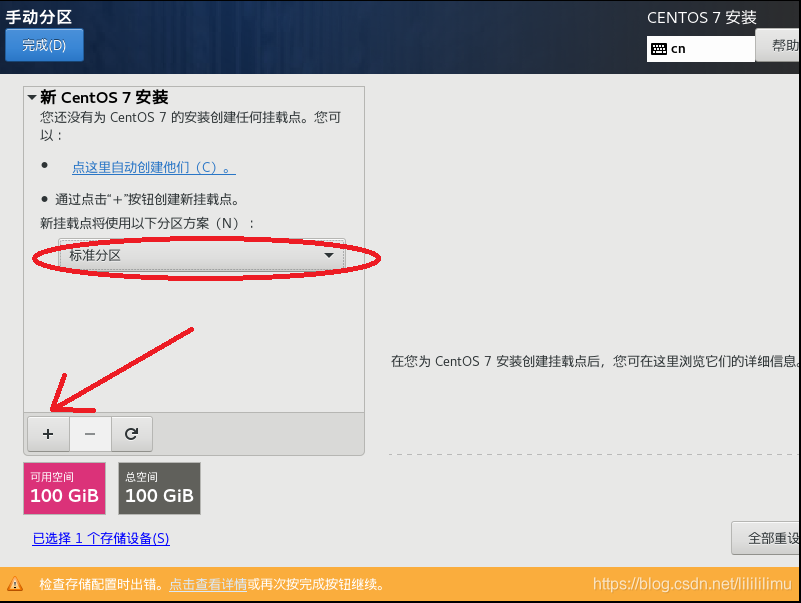The height and width of the screenshot is (603, 801).
Task: Click the 可用空间 100 GiB box
Action: click(x=64, y=488)
